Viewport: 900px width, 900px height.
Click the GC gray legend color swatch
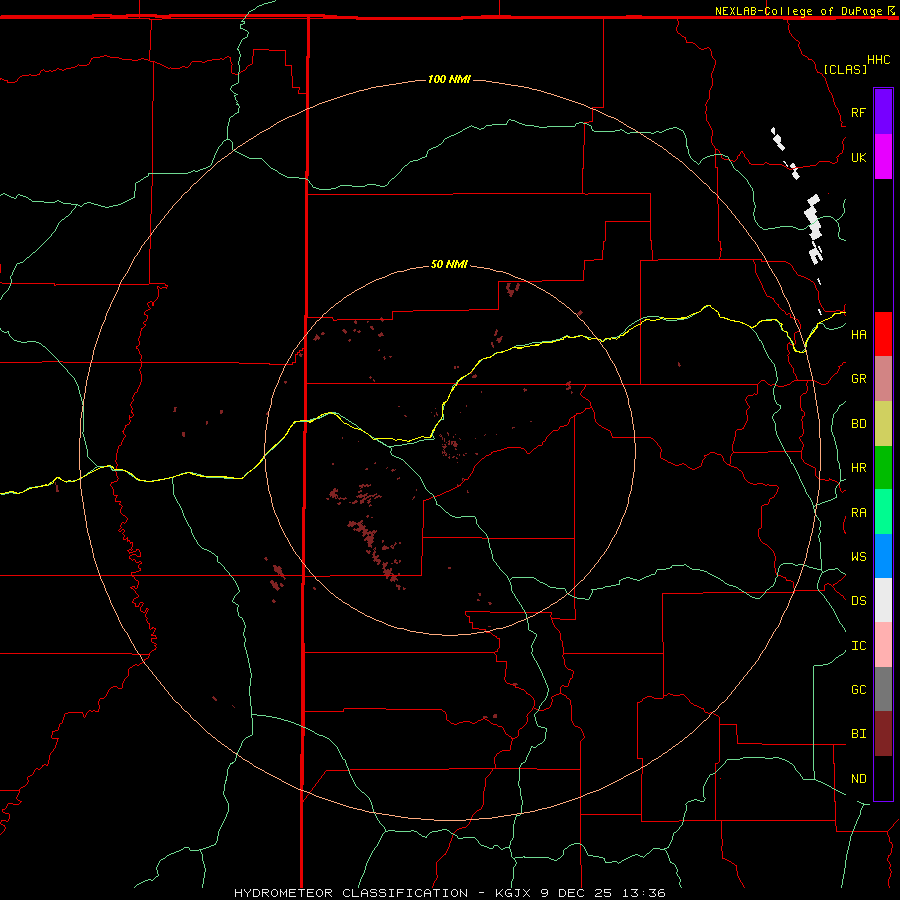[883, 689]
